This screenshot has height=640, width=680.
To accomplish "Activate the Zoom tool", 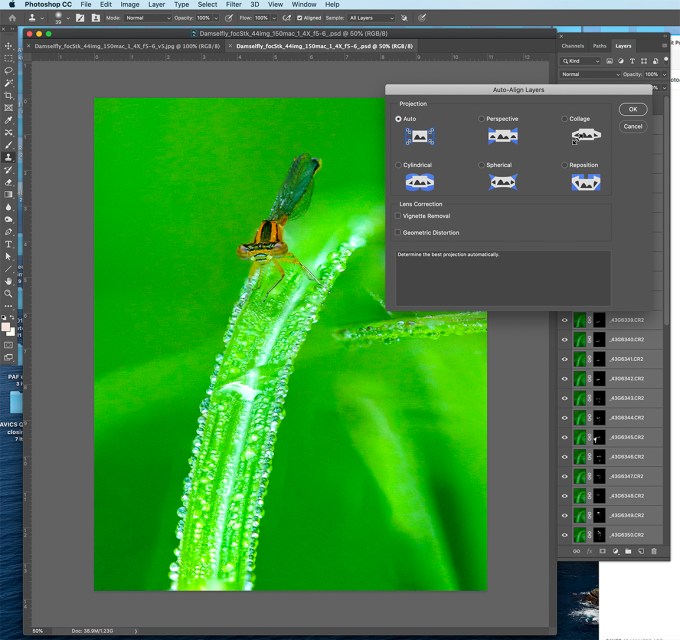I will point(9,293).
